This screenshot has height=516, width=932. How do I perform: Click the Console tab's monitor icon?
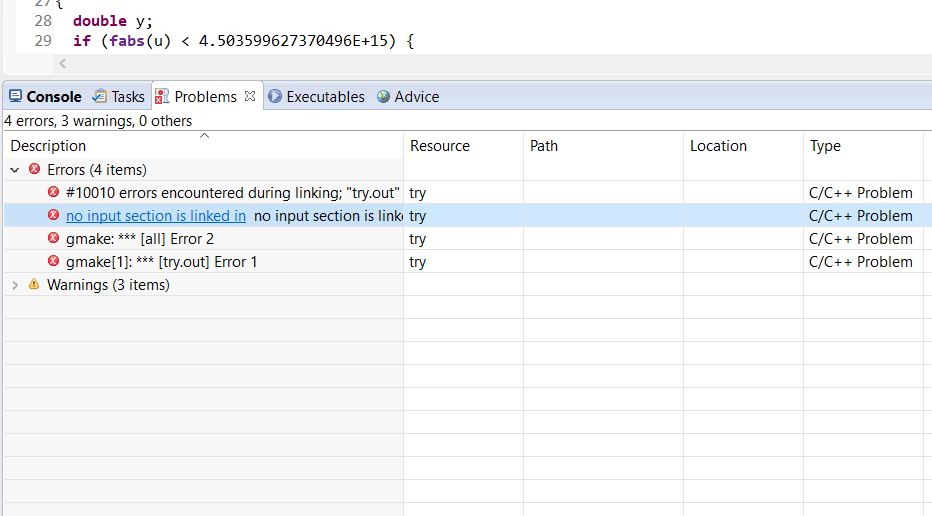15,97
